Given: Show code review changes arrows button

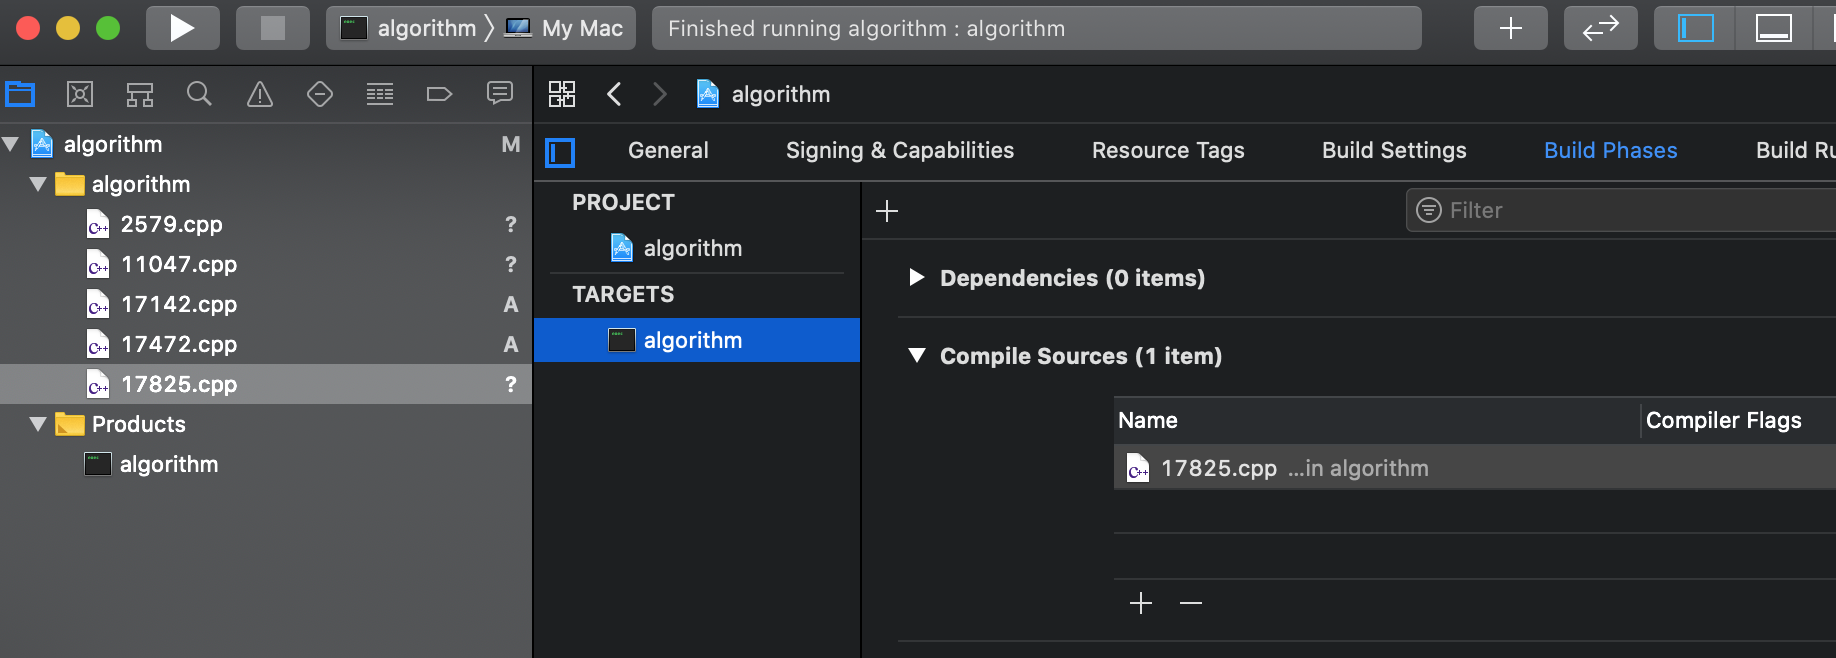Looking at the screenshot, I should pyautogui.click(x=1601, y=28).
